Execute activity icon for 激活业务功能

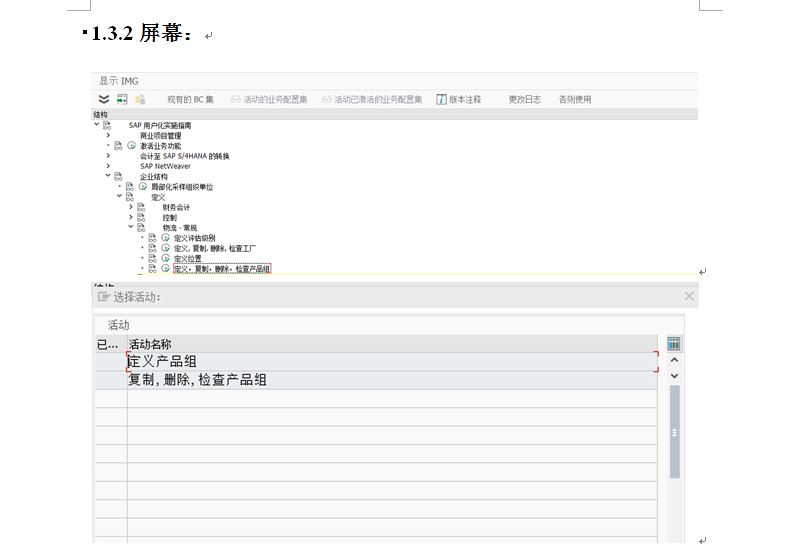click(x=131, y=145)
